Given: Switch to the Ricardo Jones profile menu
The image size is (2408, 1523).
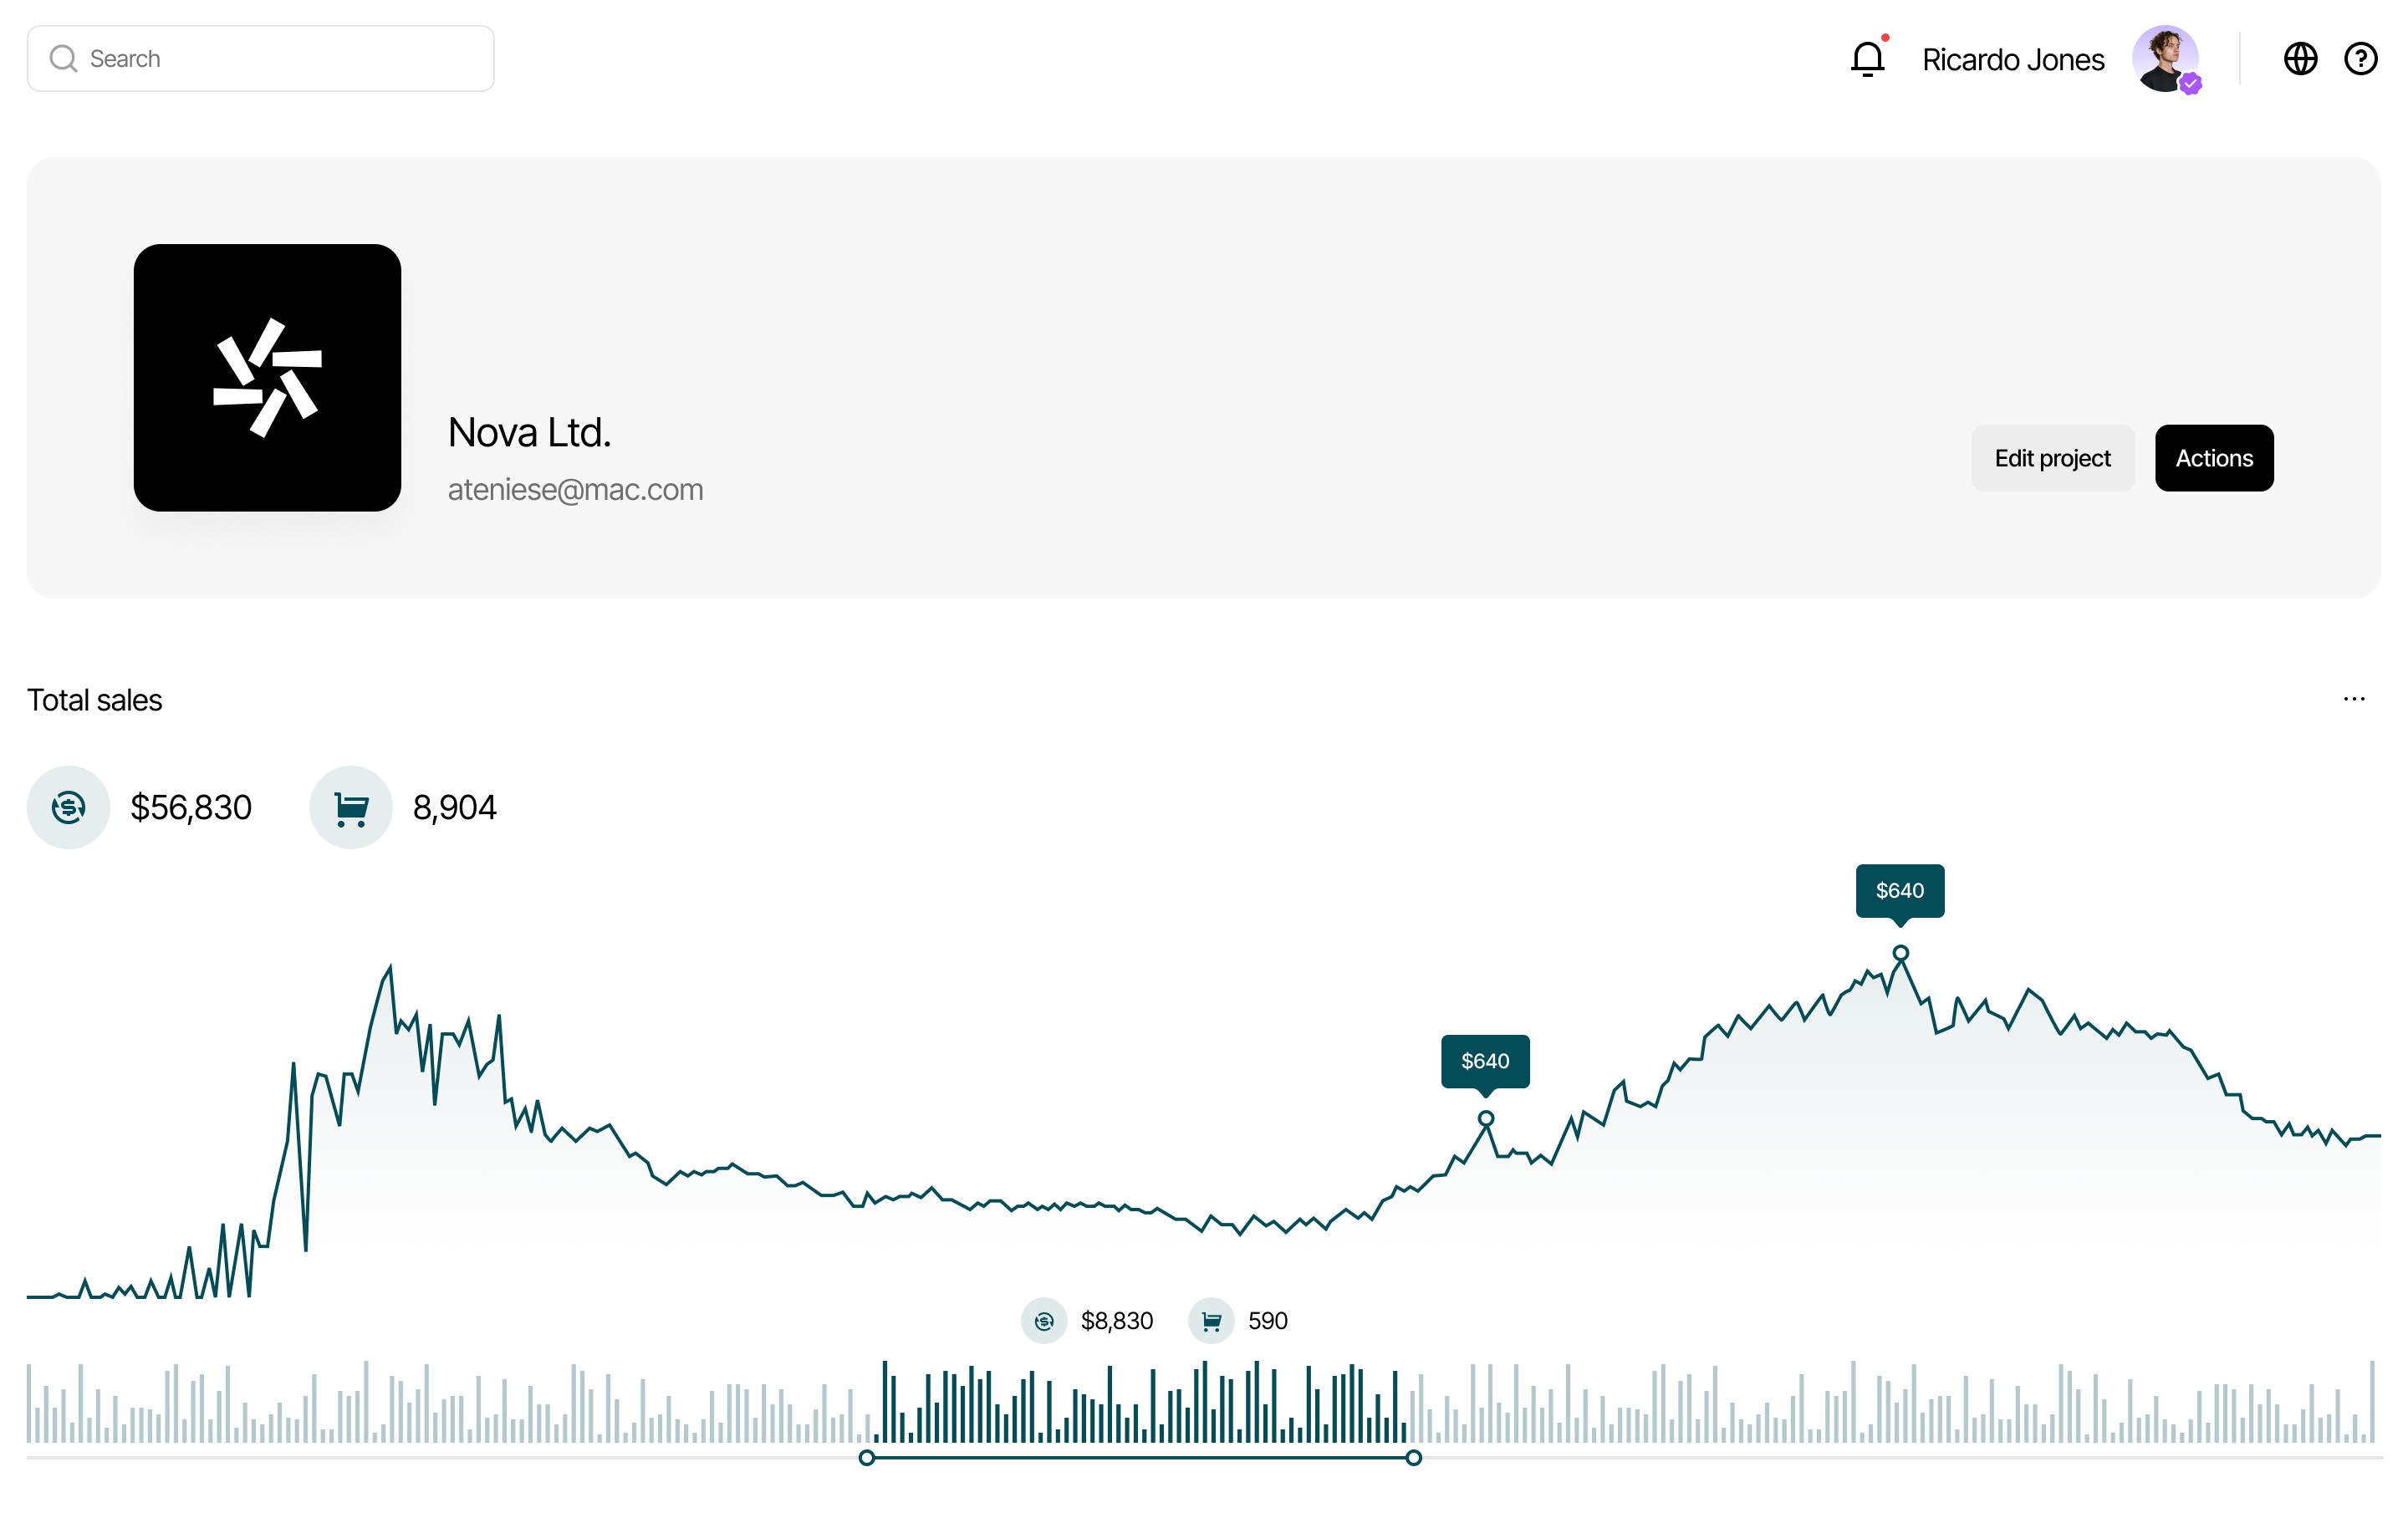Looking at the screenshot, I should (x=2013, y=59).
